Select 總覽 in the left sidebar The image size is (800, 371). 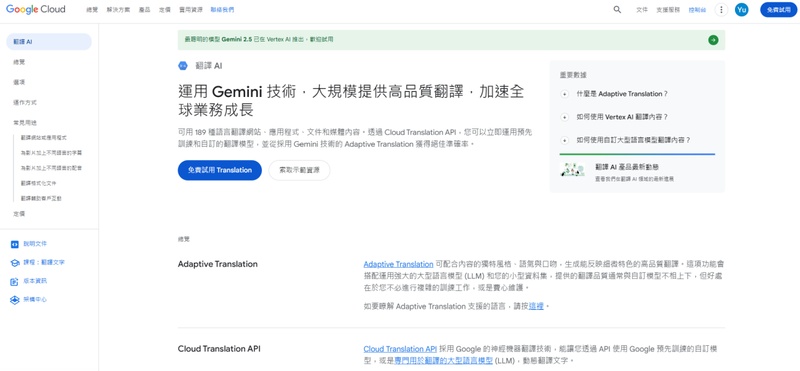click(19, 62)
